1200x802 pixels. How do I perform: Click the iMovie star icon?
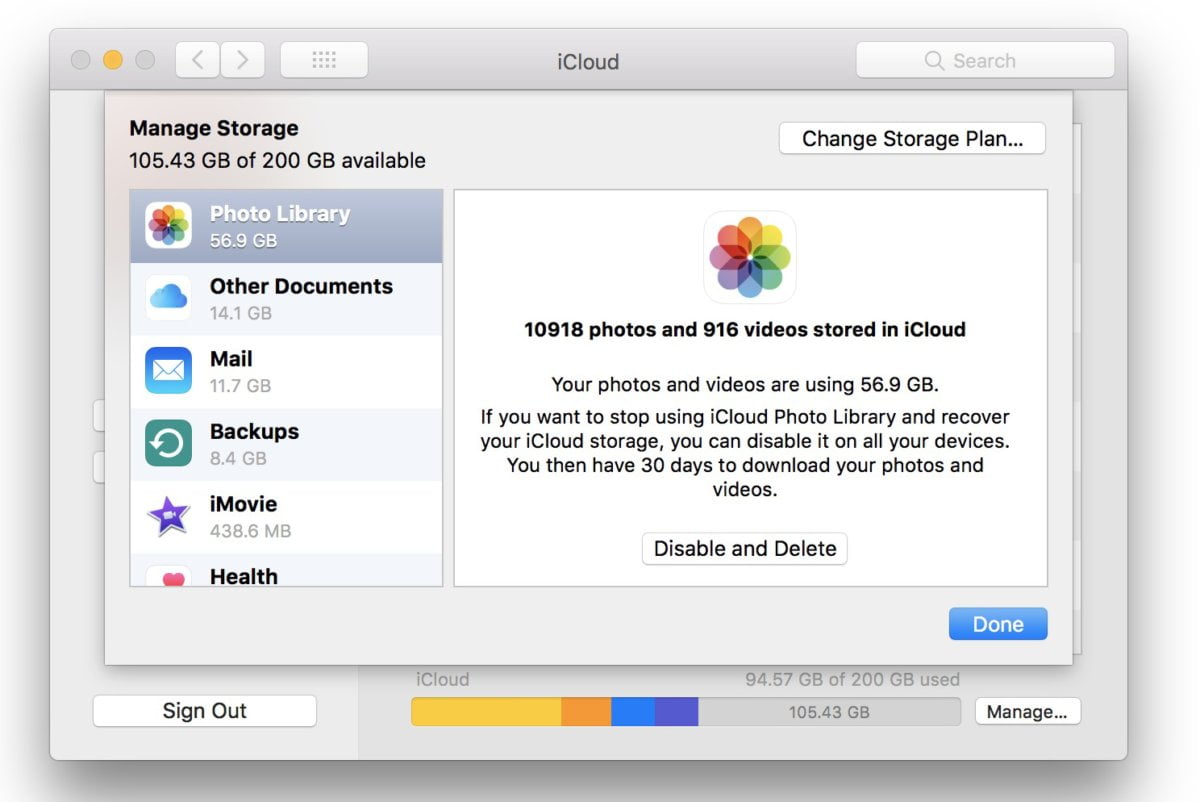[168, 516]
